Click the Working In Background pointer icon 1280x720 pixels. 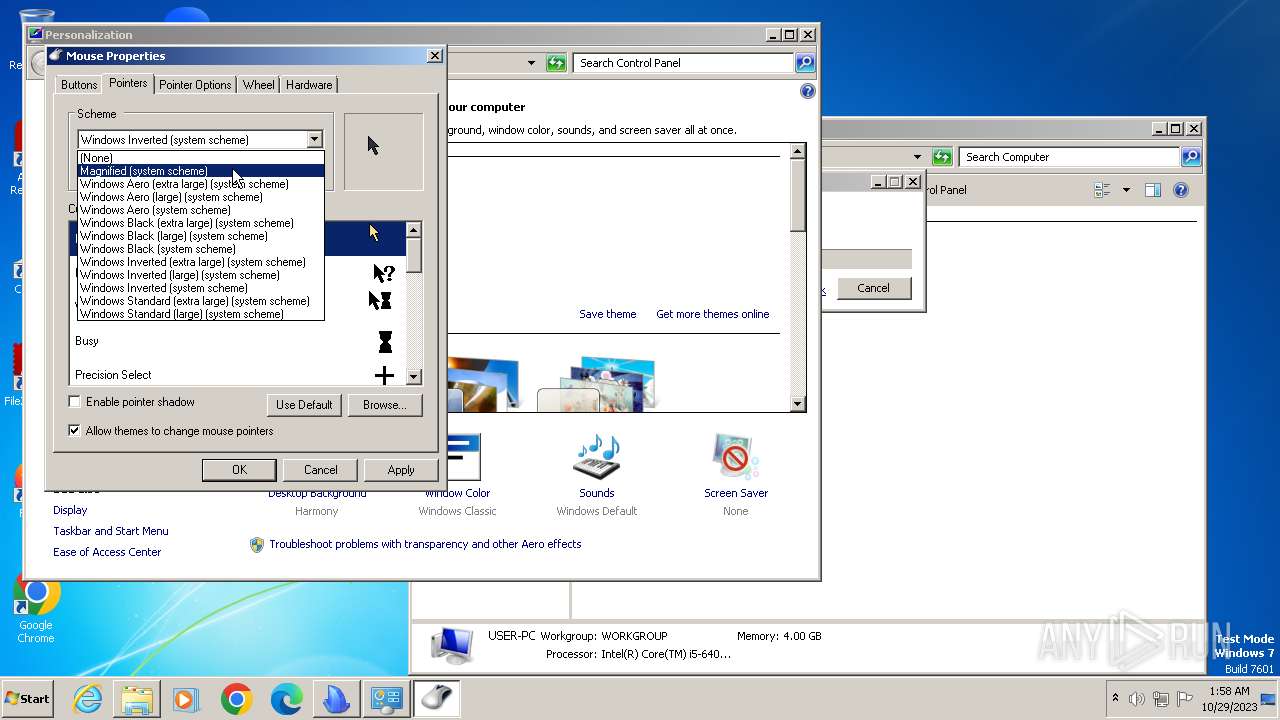(x=380, y=300)
